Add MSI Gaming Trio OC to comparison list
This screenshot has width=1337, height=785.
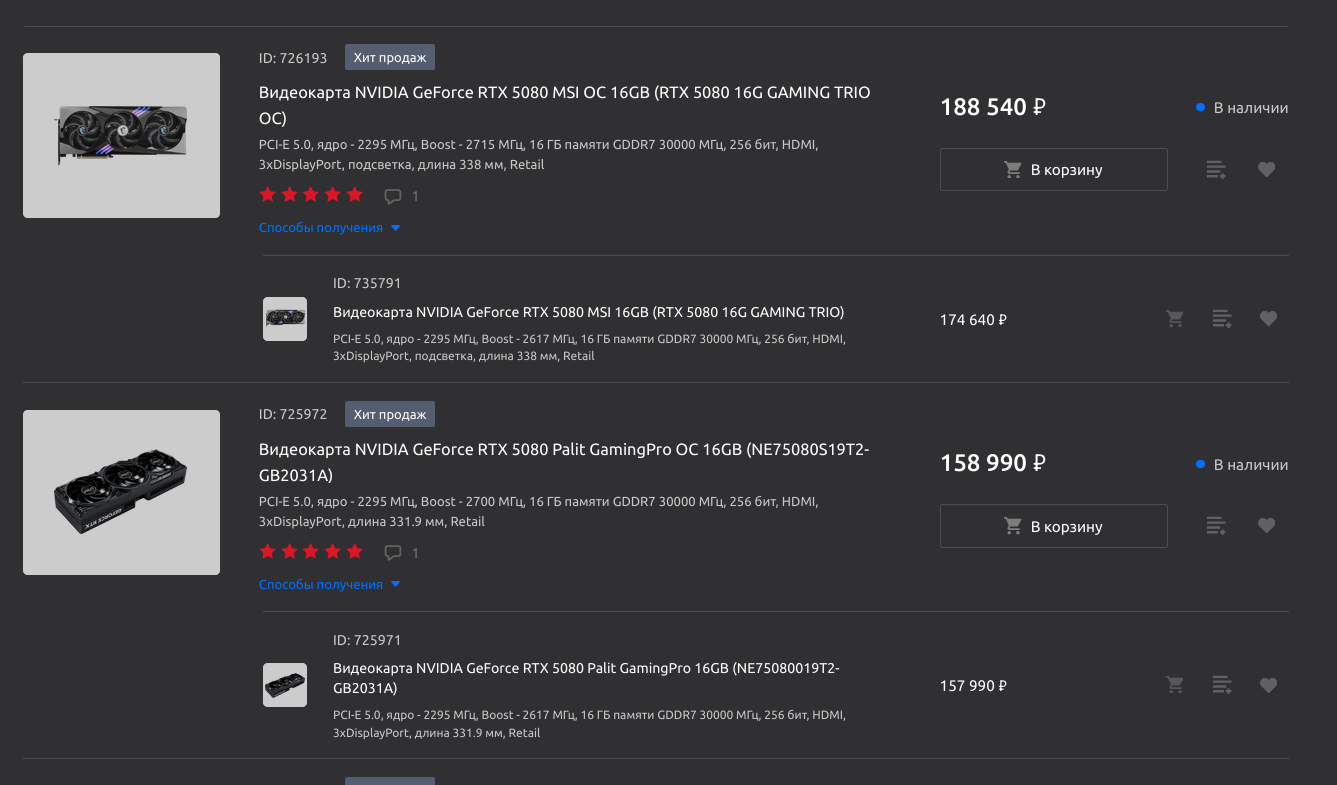pyautogui.click(x=1216, y=170)
